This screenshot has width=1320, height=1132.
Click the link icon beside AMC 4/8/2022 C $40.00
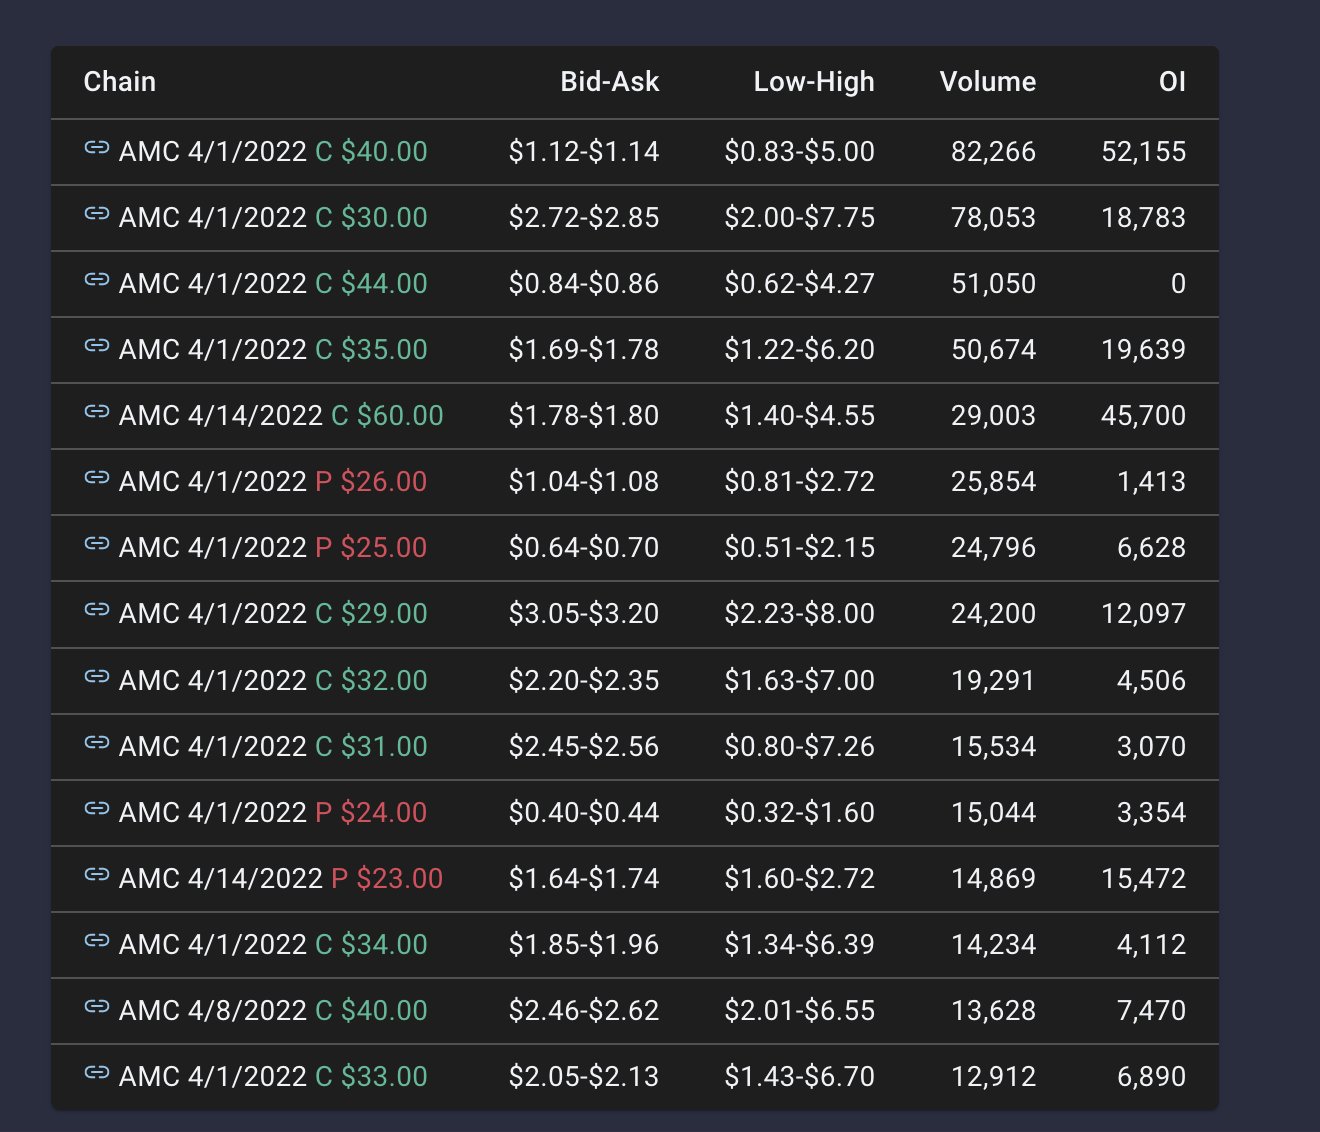[x=97, y=1010]
